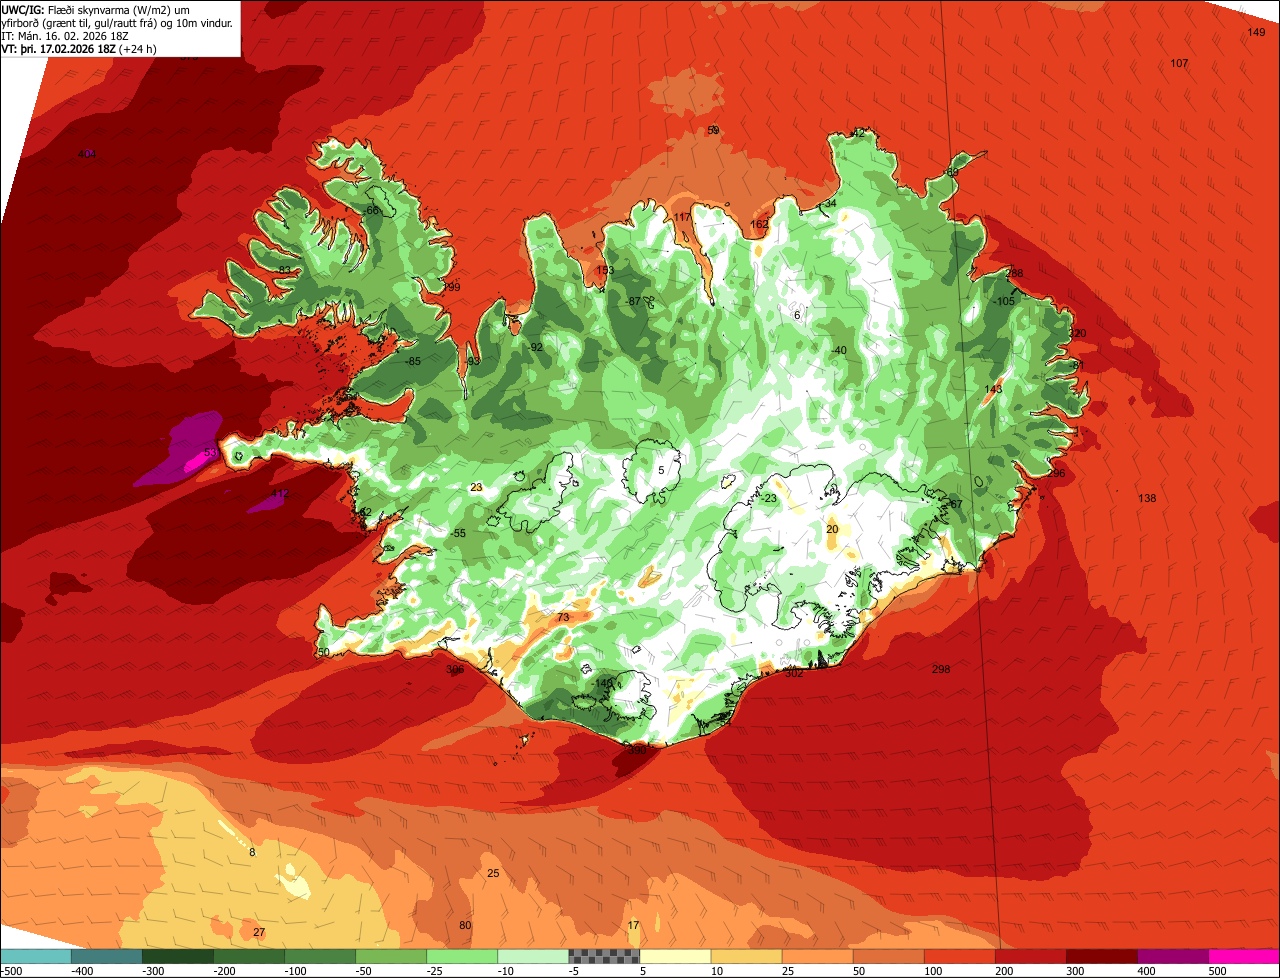
Task: Click the map value '17'
Action: point(633,925)
